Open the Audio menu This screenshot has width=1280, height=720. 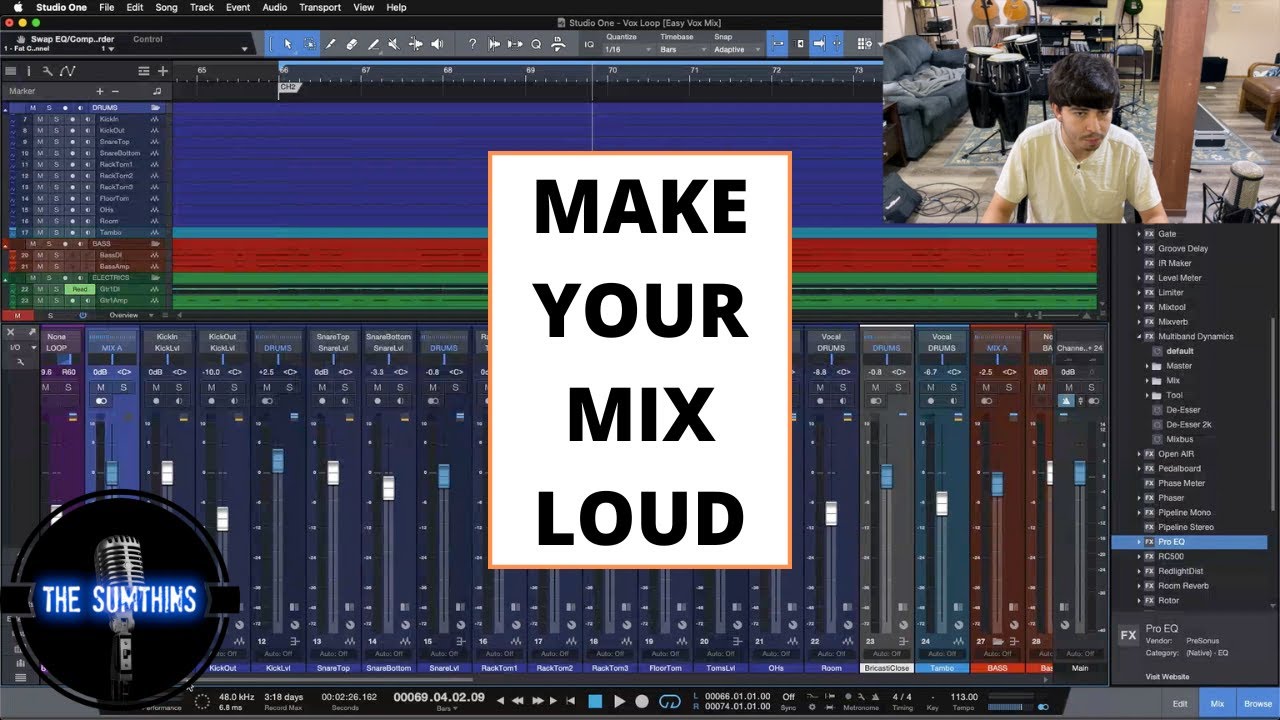click(x=275, y=7)
